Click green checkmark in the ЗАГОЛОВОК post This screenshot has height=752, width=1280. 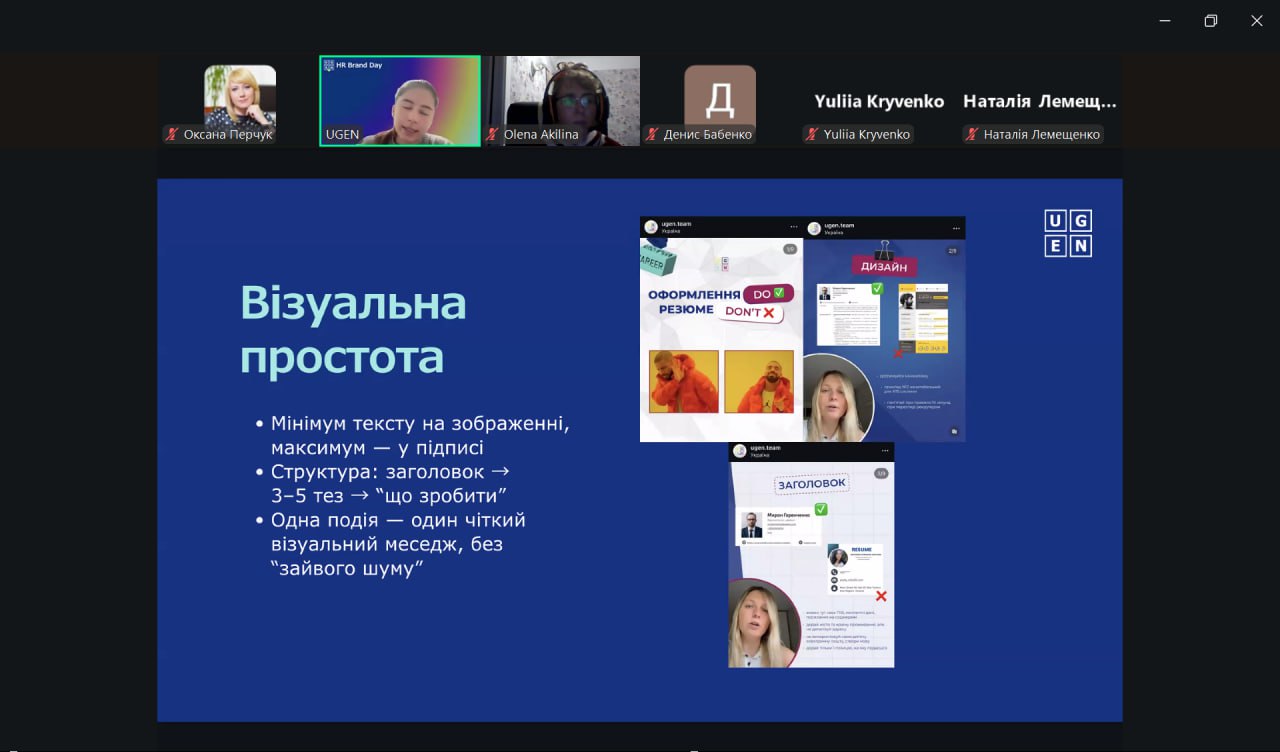point(821,509)
